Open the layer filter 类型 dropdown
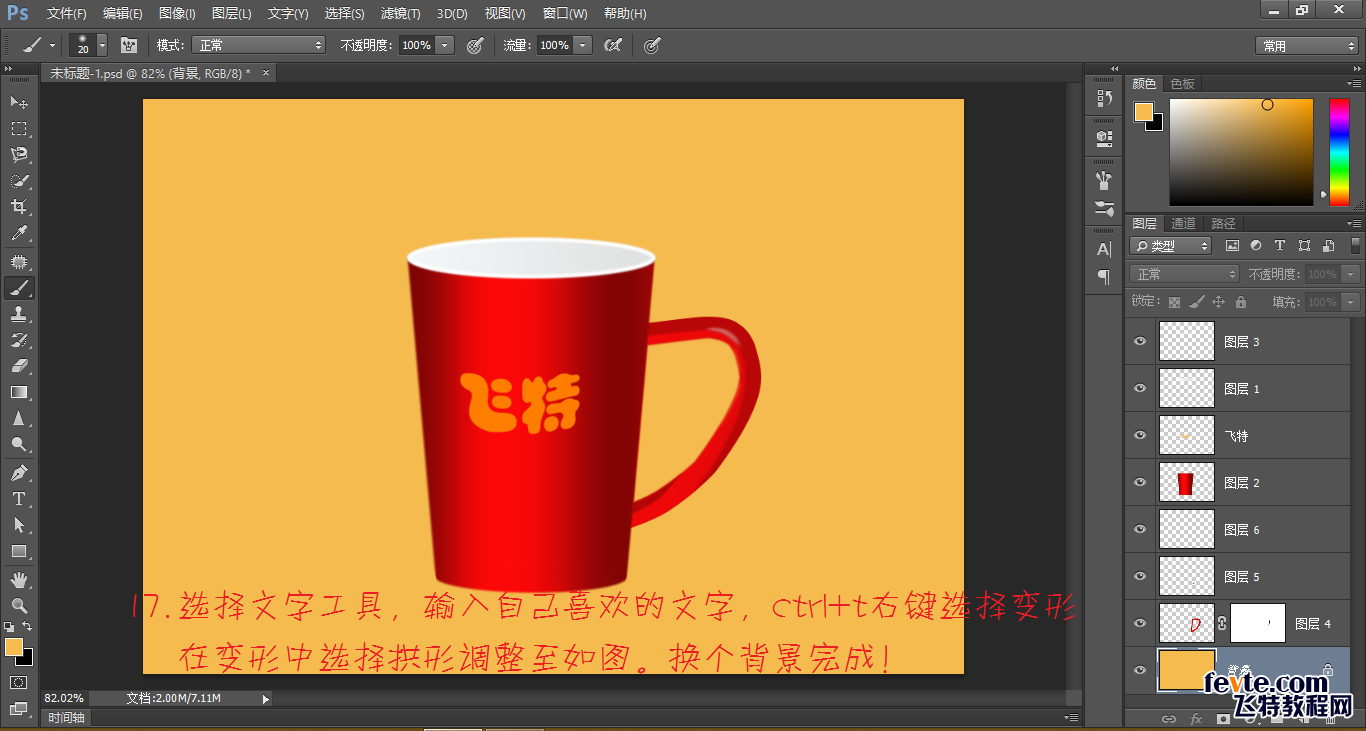Image resolution: width=1366 pixels, height=731 pixels. [1170, 245]
